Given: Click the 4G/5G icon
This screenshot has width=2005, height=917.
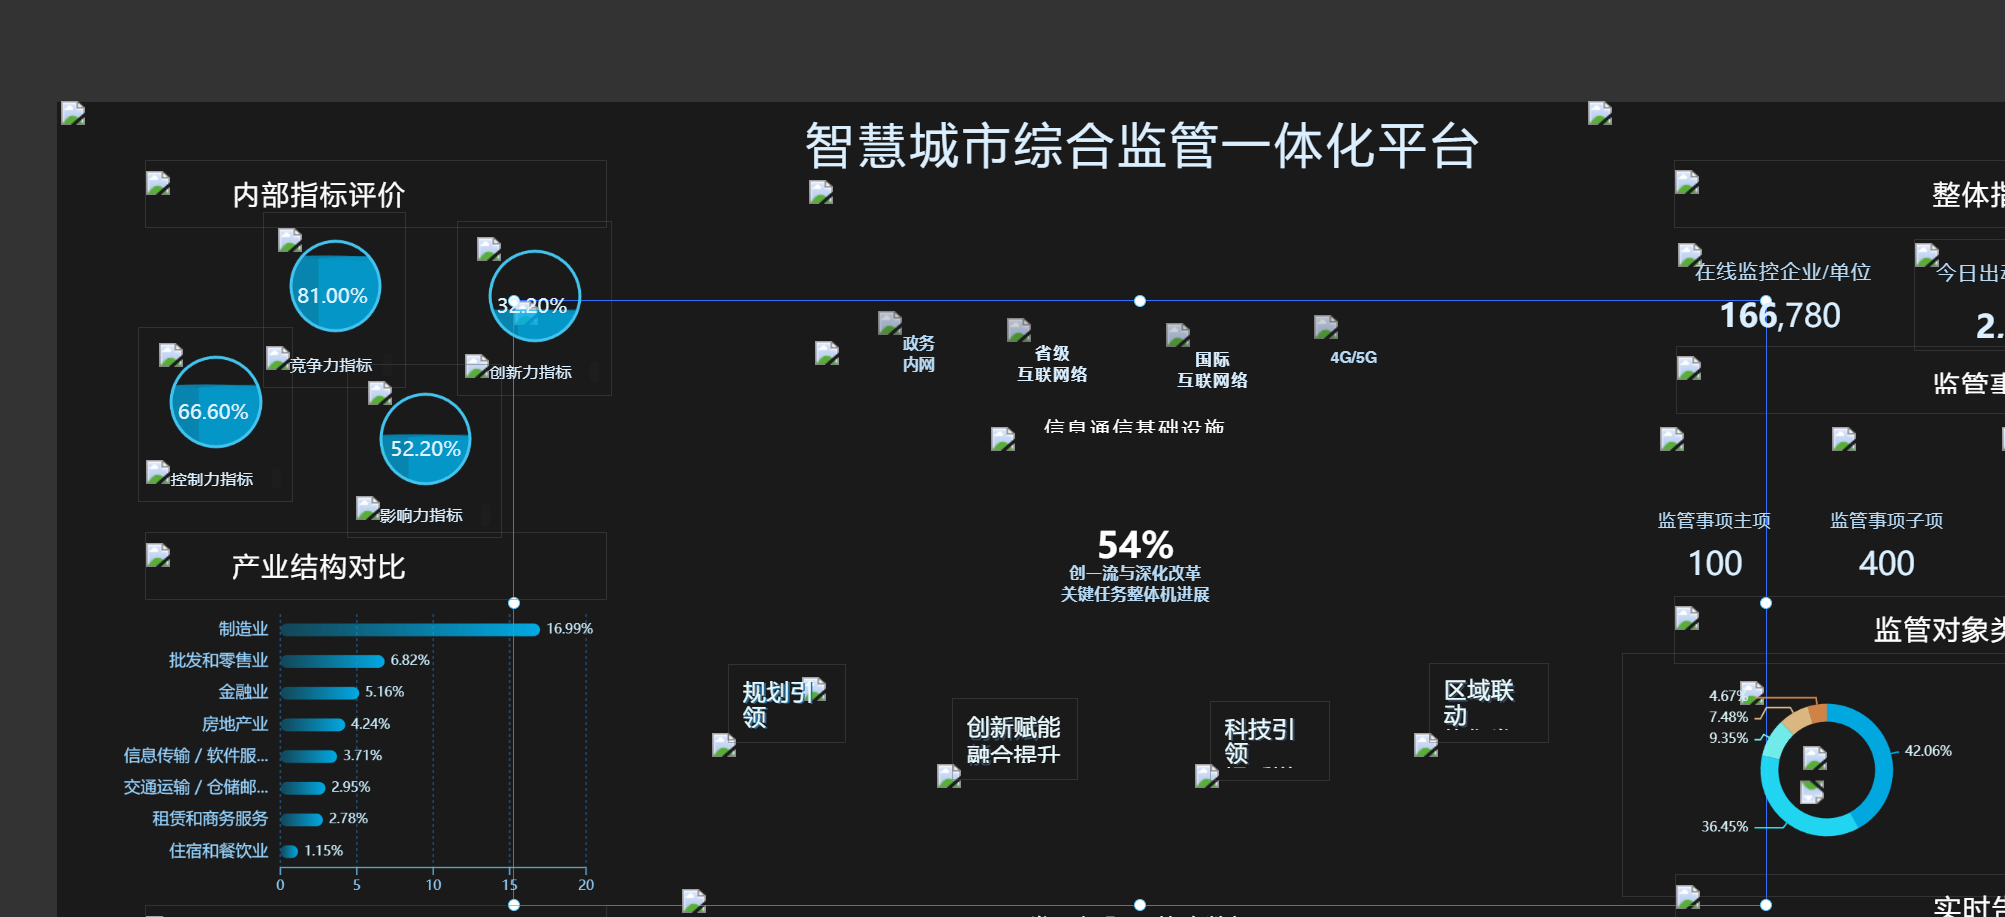Looking at the screenshot, I should click(1326, 327).
